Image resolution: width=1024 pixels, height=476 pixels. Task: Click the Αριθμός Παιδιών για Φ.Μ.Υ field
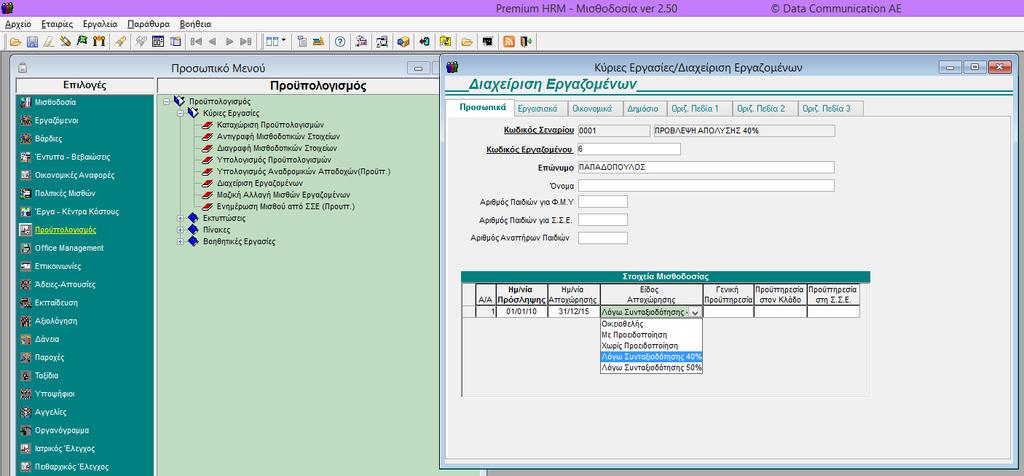[x=603, y=201]
